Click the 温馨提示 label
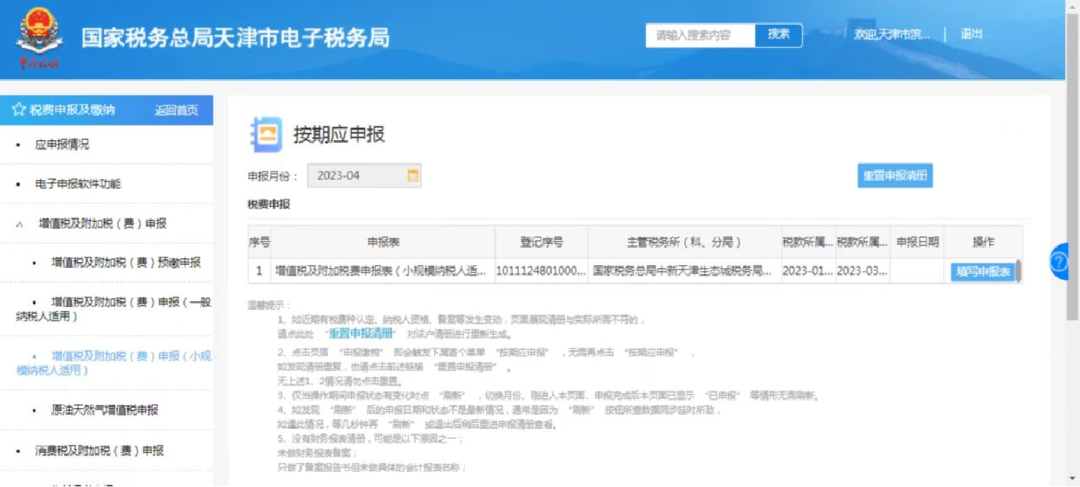 tap(269, 305)
